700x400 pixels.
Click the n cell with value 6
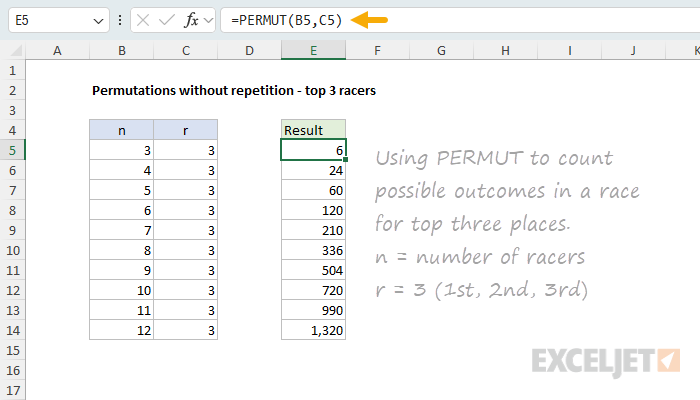pos(121,210)
